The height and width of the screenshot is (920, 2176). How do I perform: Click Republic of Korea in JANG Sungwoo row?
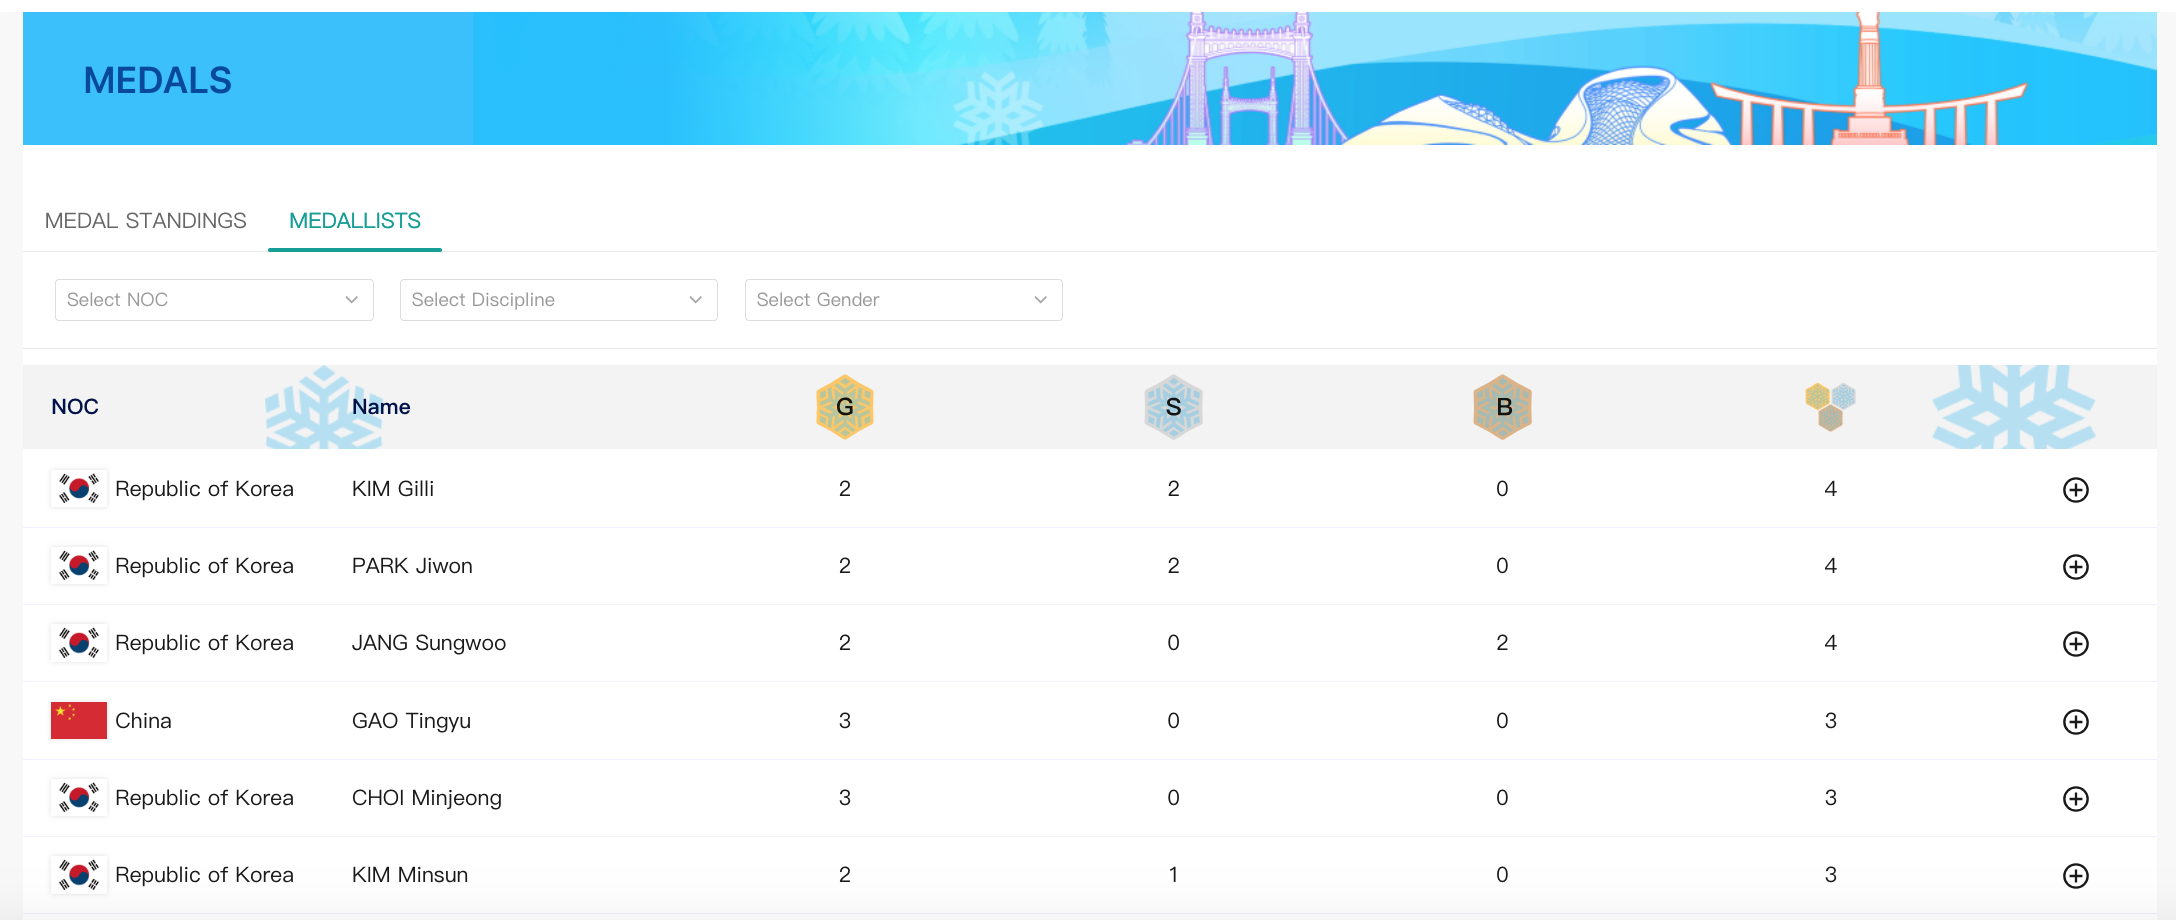(204, 643)
